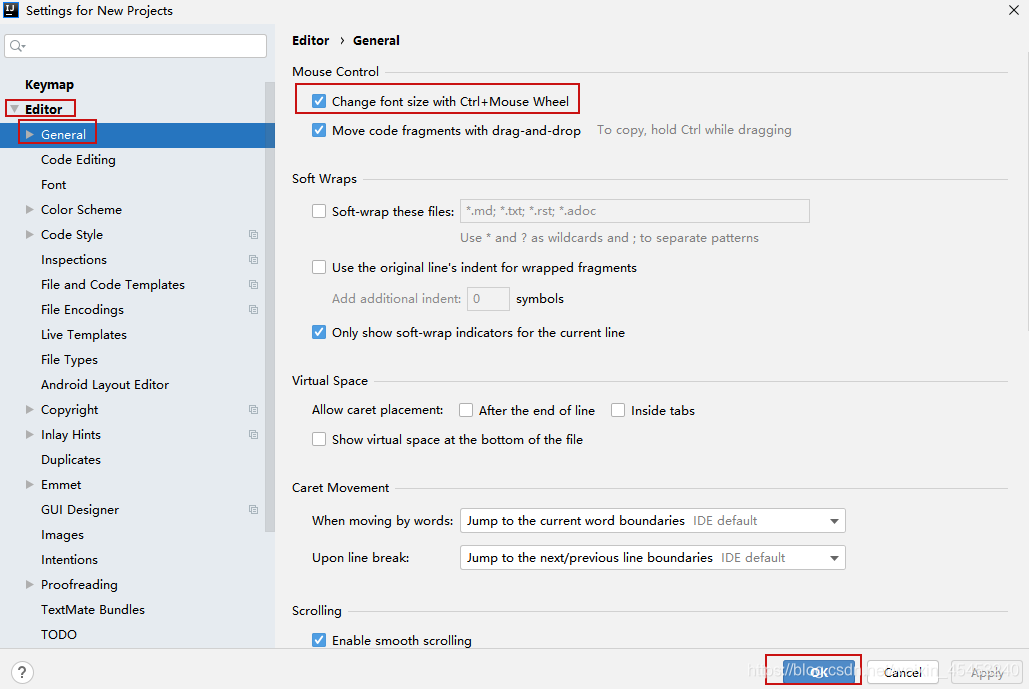1029x689 pixels.
Task: Select Duplicates in settings tree
Action: pyautogui.click(x=71, y=459)
